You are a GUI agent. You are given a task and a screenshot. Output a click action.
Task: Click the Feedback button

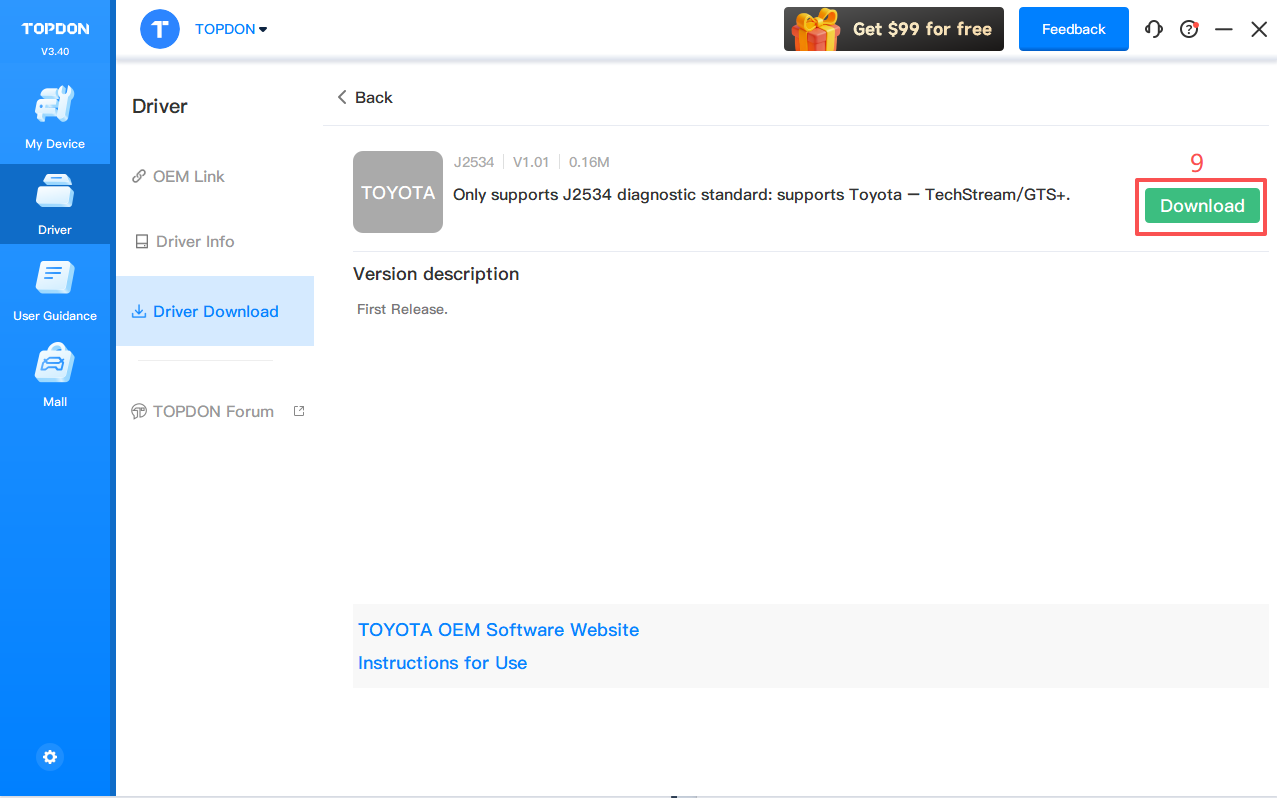click(1073, 29)
